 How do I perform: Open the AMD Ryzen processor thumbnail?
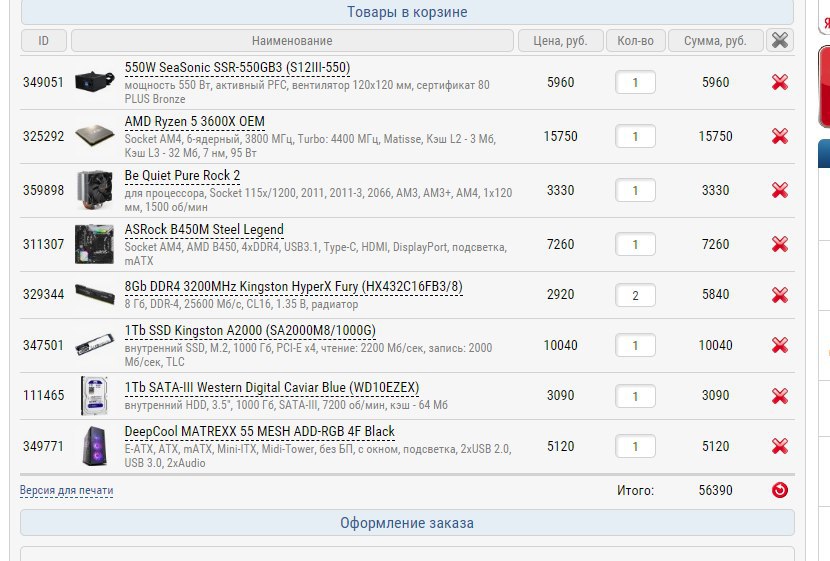point(95,136)
